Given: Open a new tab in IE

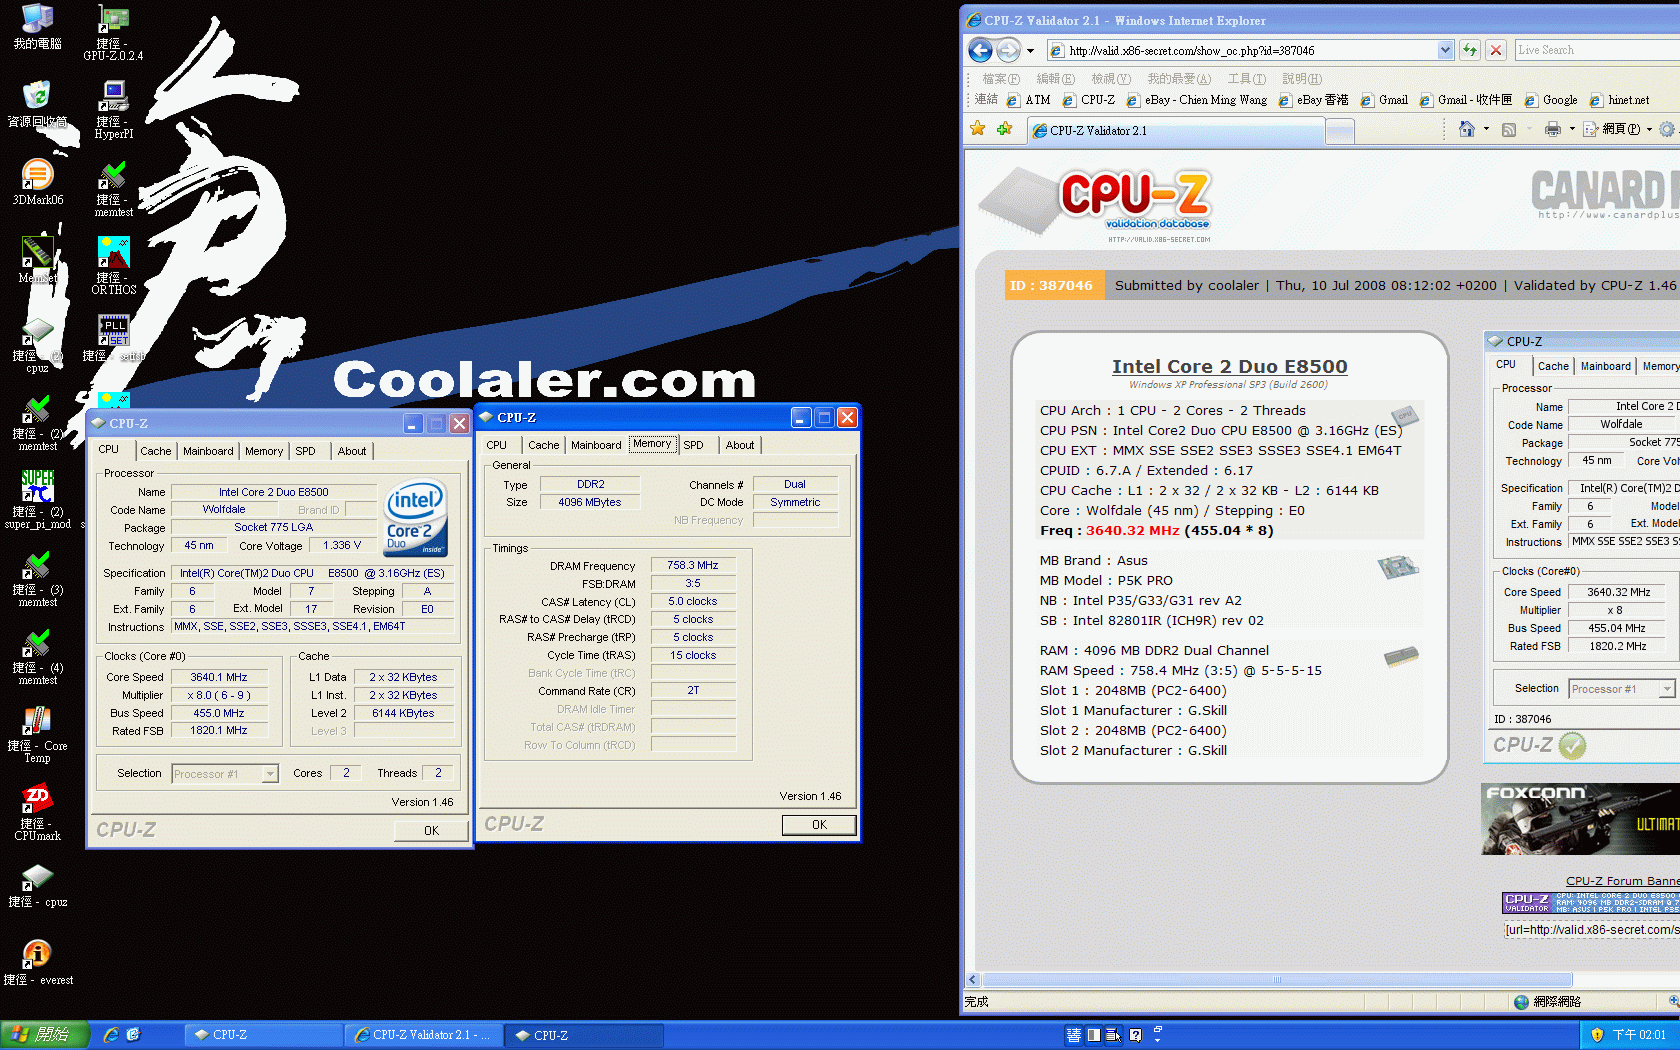Looking at the screenshot, I should coord(1340,131).
